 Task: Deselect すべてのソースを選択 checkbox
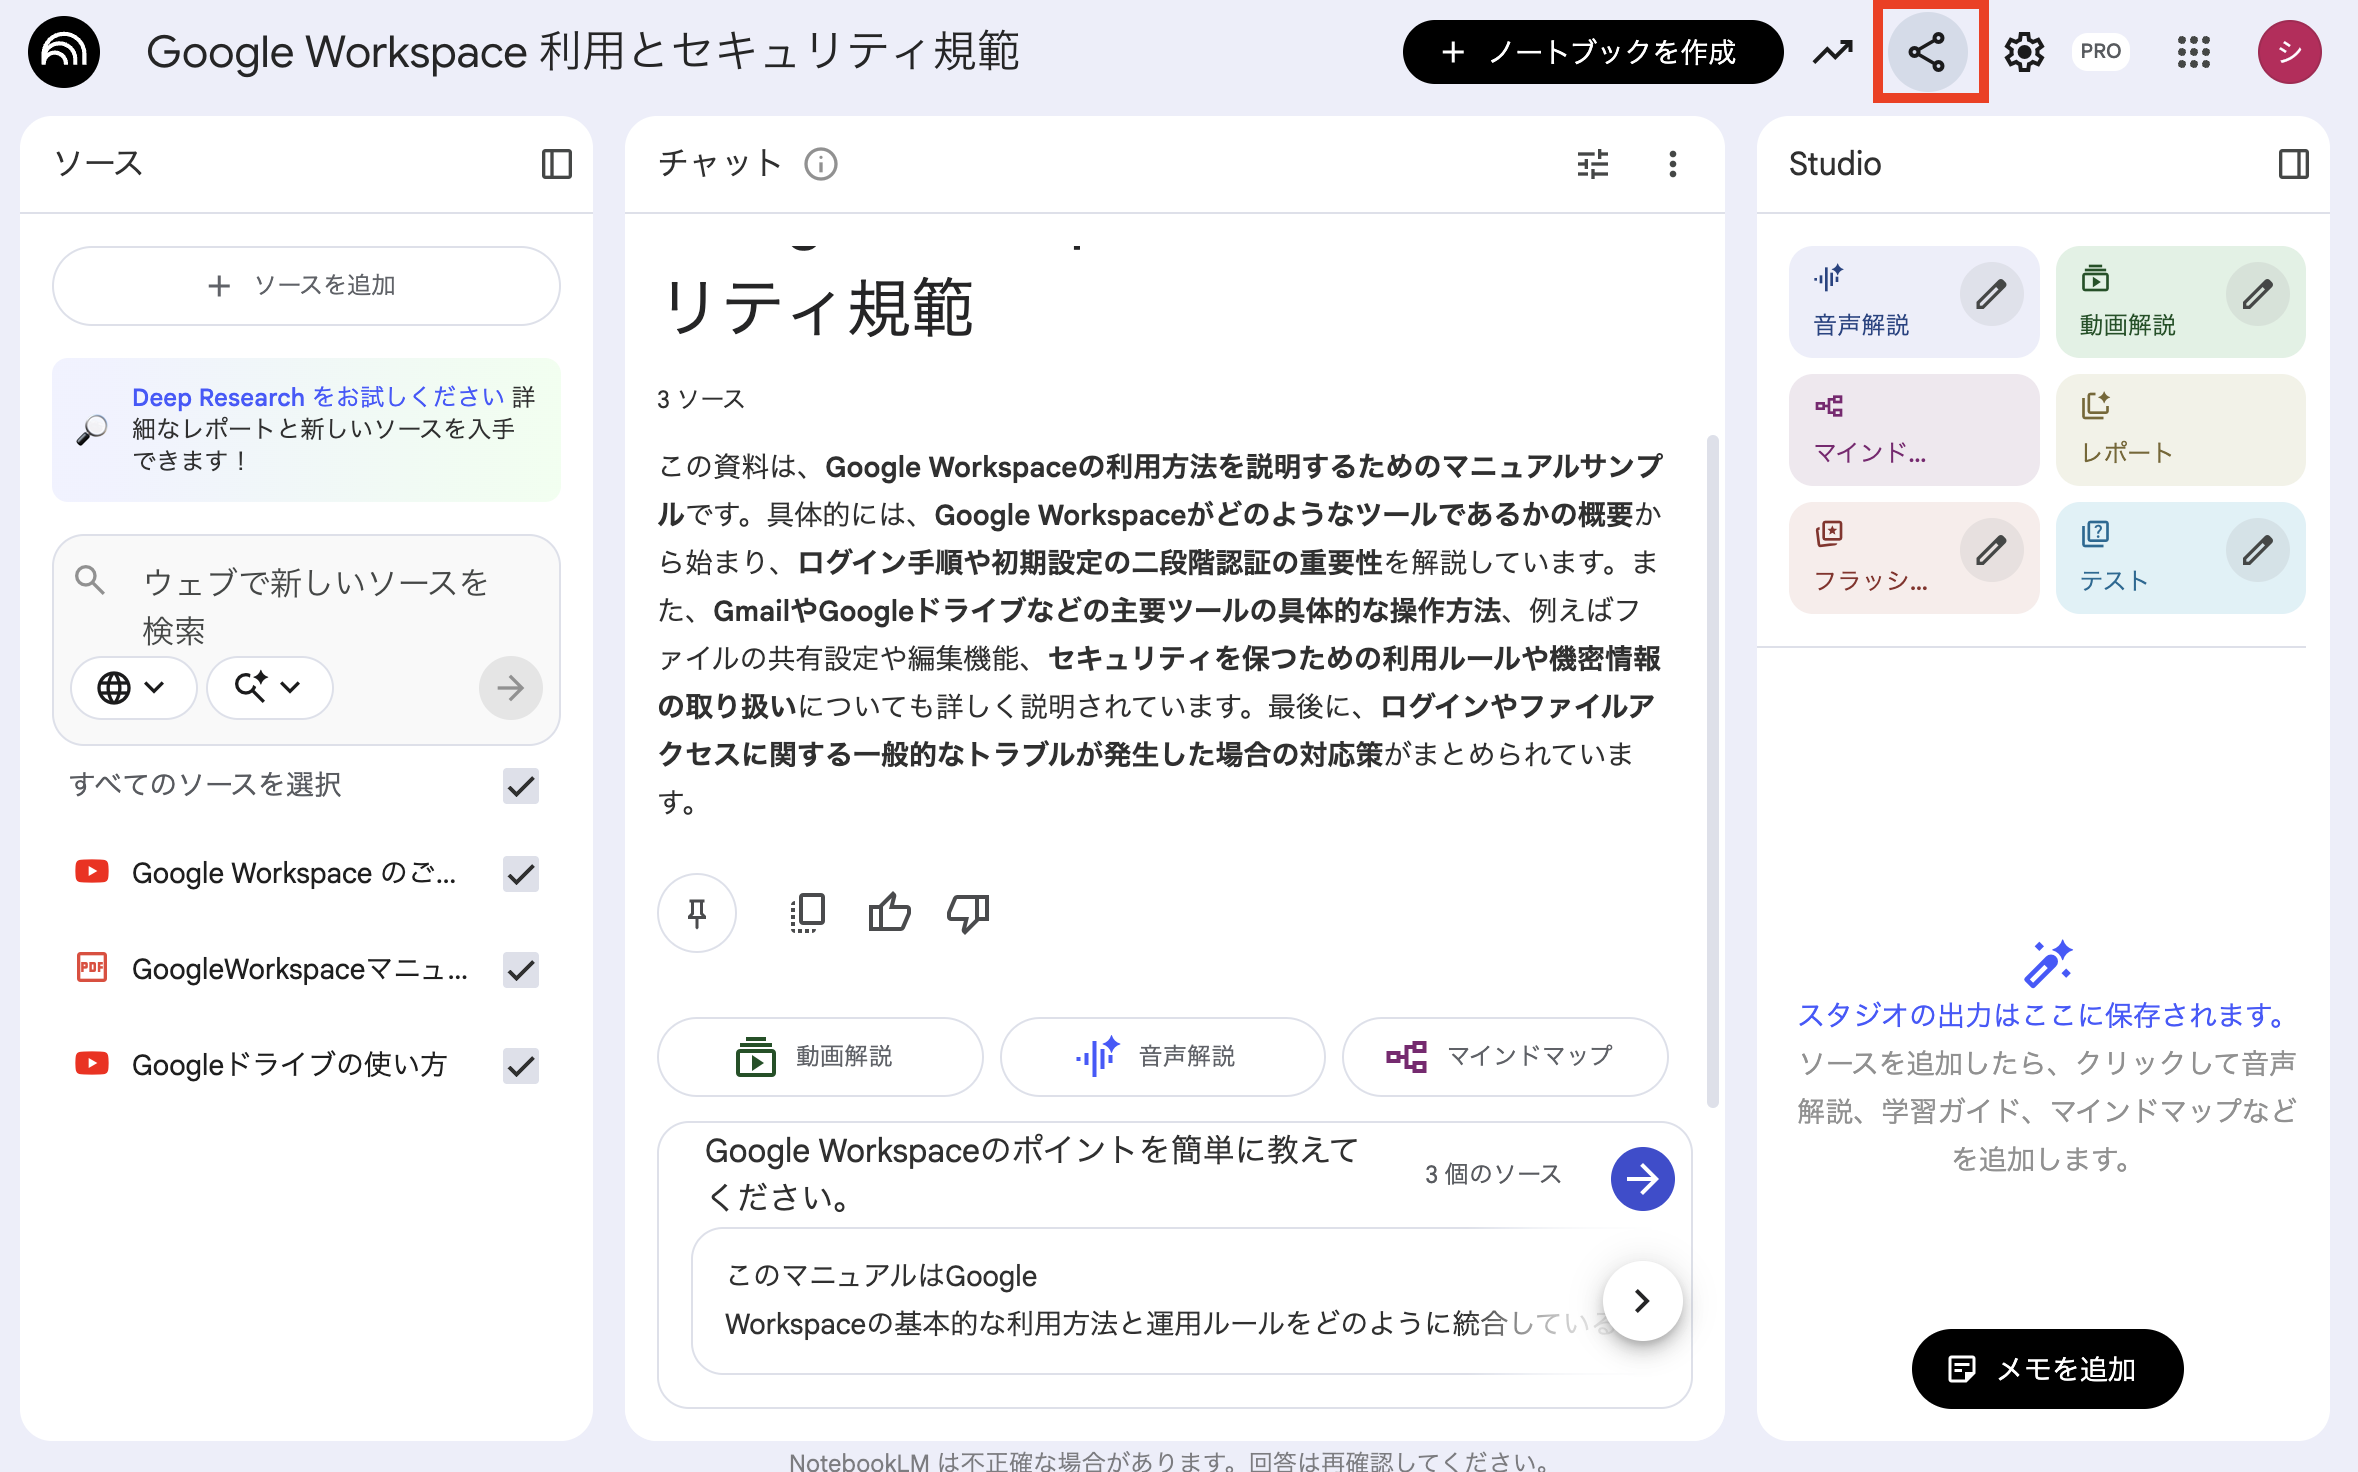pos(519,787)
